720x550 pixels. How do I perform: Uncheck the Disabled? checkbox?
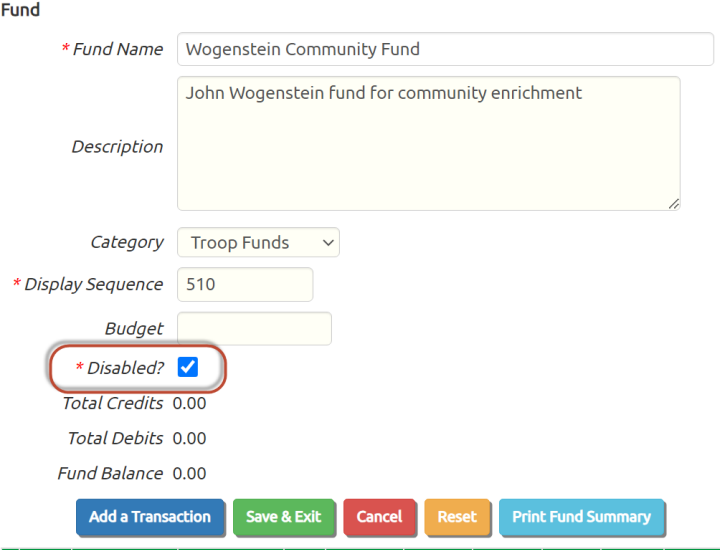(x=187, y=367)
